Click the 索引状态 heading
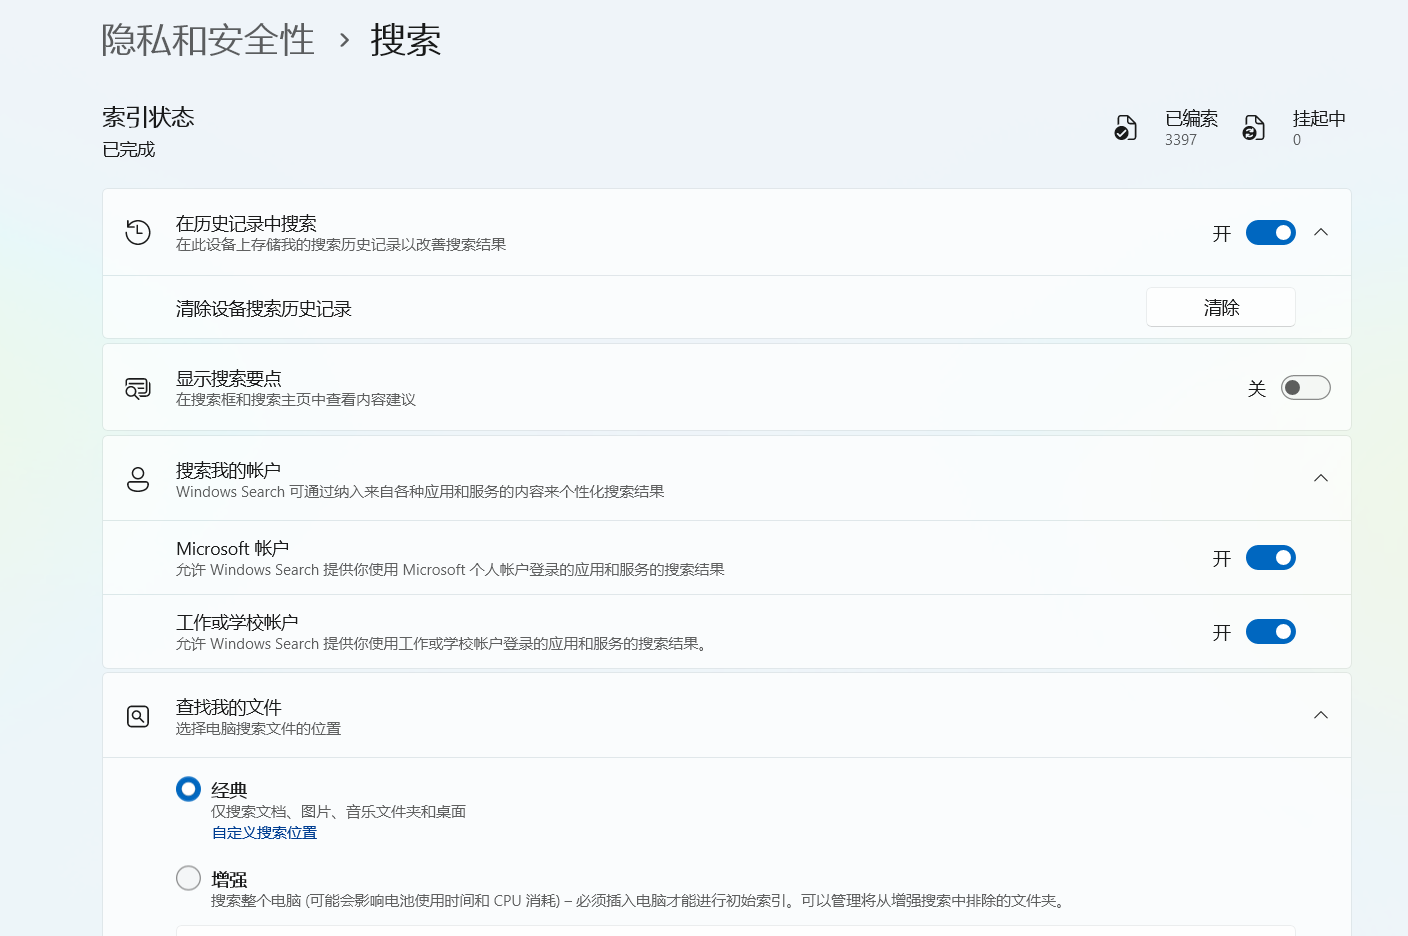1408x936 pixels. [148, 117]
